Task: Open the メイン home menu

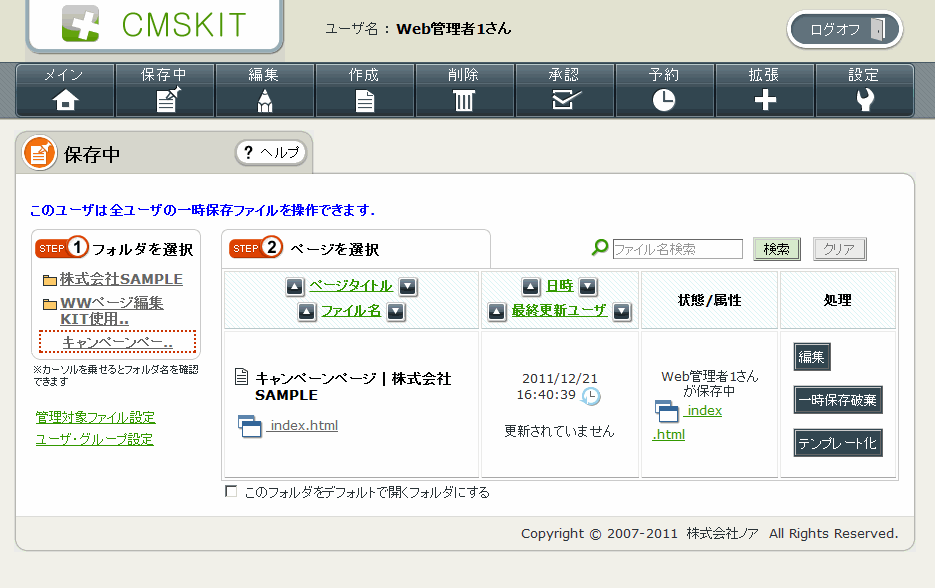Action: 65,90
